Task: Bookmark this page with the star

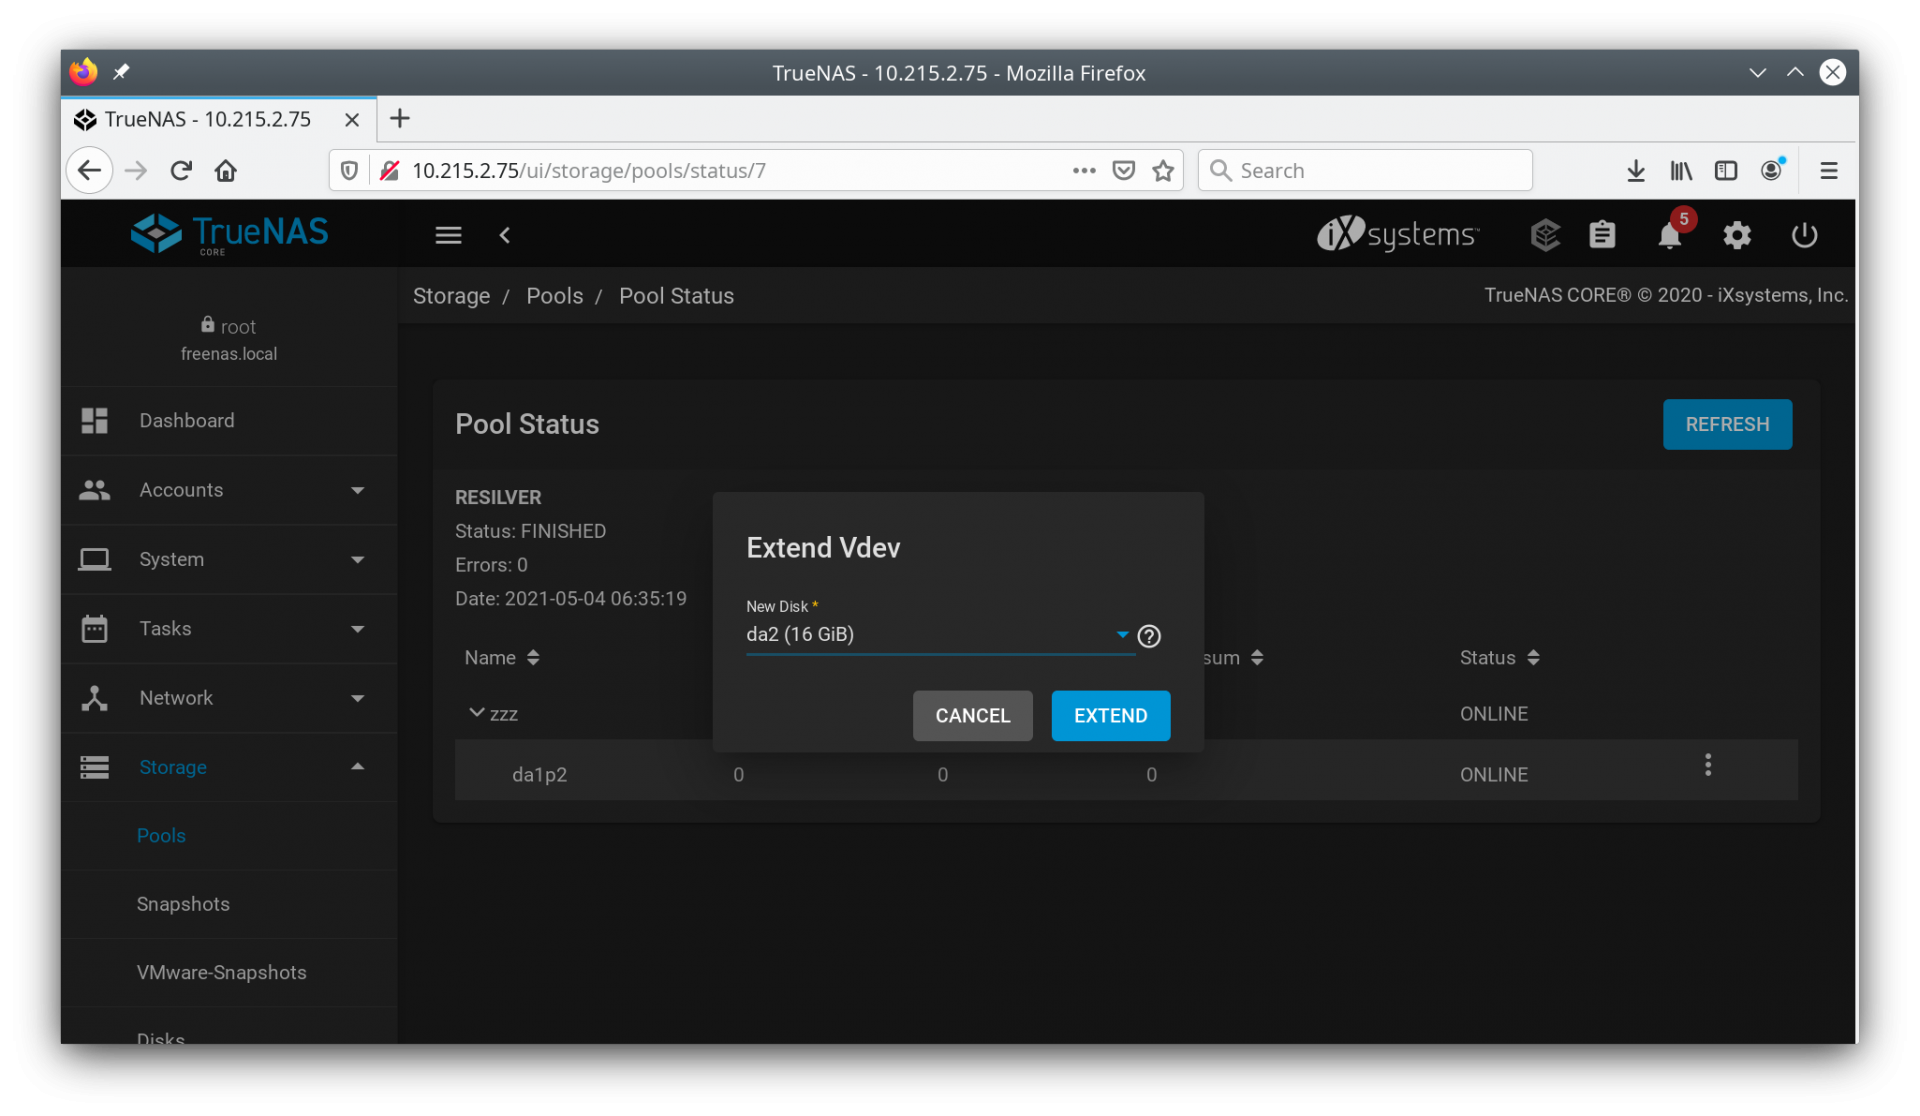Action: (1163, 171)
